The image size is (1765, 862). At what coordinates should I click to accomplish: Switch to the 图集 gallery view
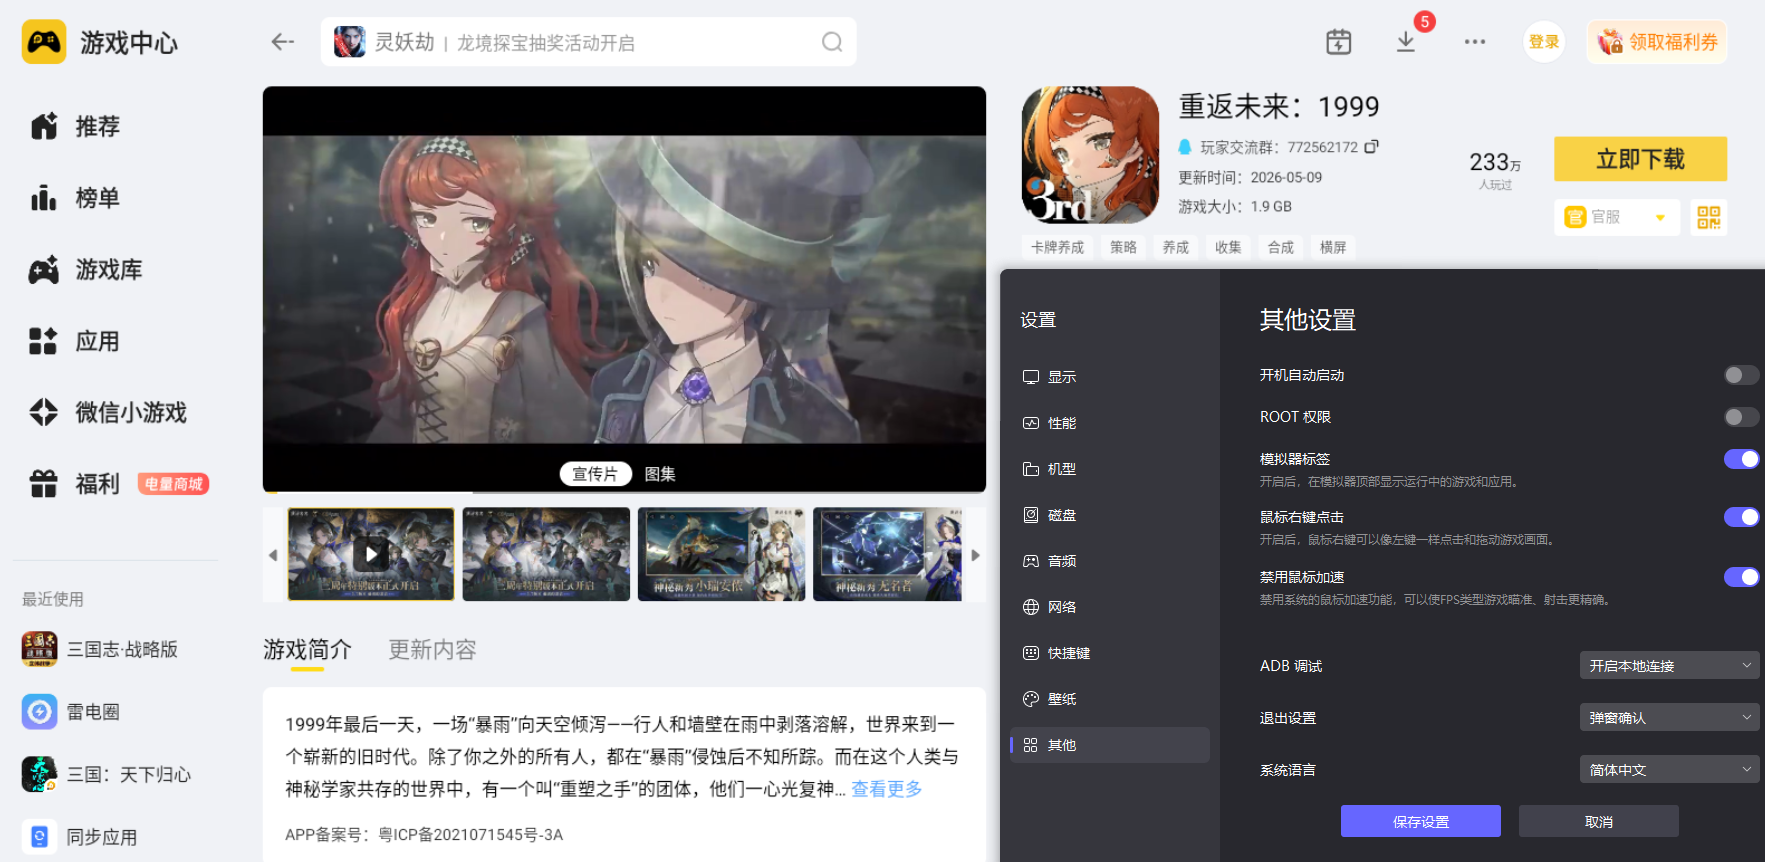tap(660, 474)
